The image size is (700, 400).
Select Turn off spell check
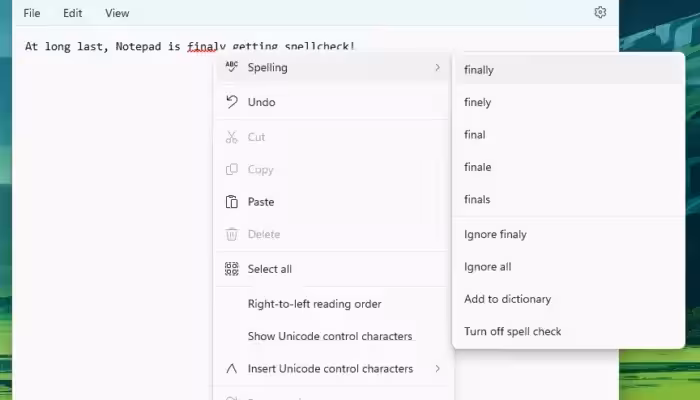pos(569,331)
